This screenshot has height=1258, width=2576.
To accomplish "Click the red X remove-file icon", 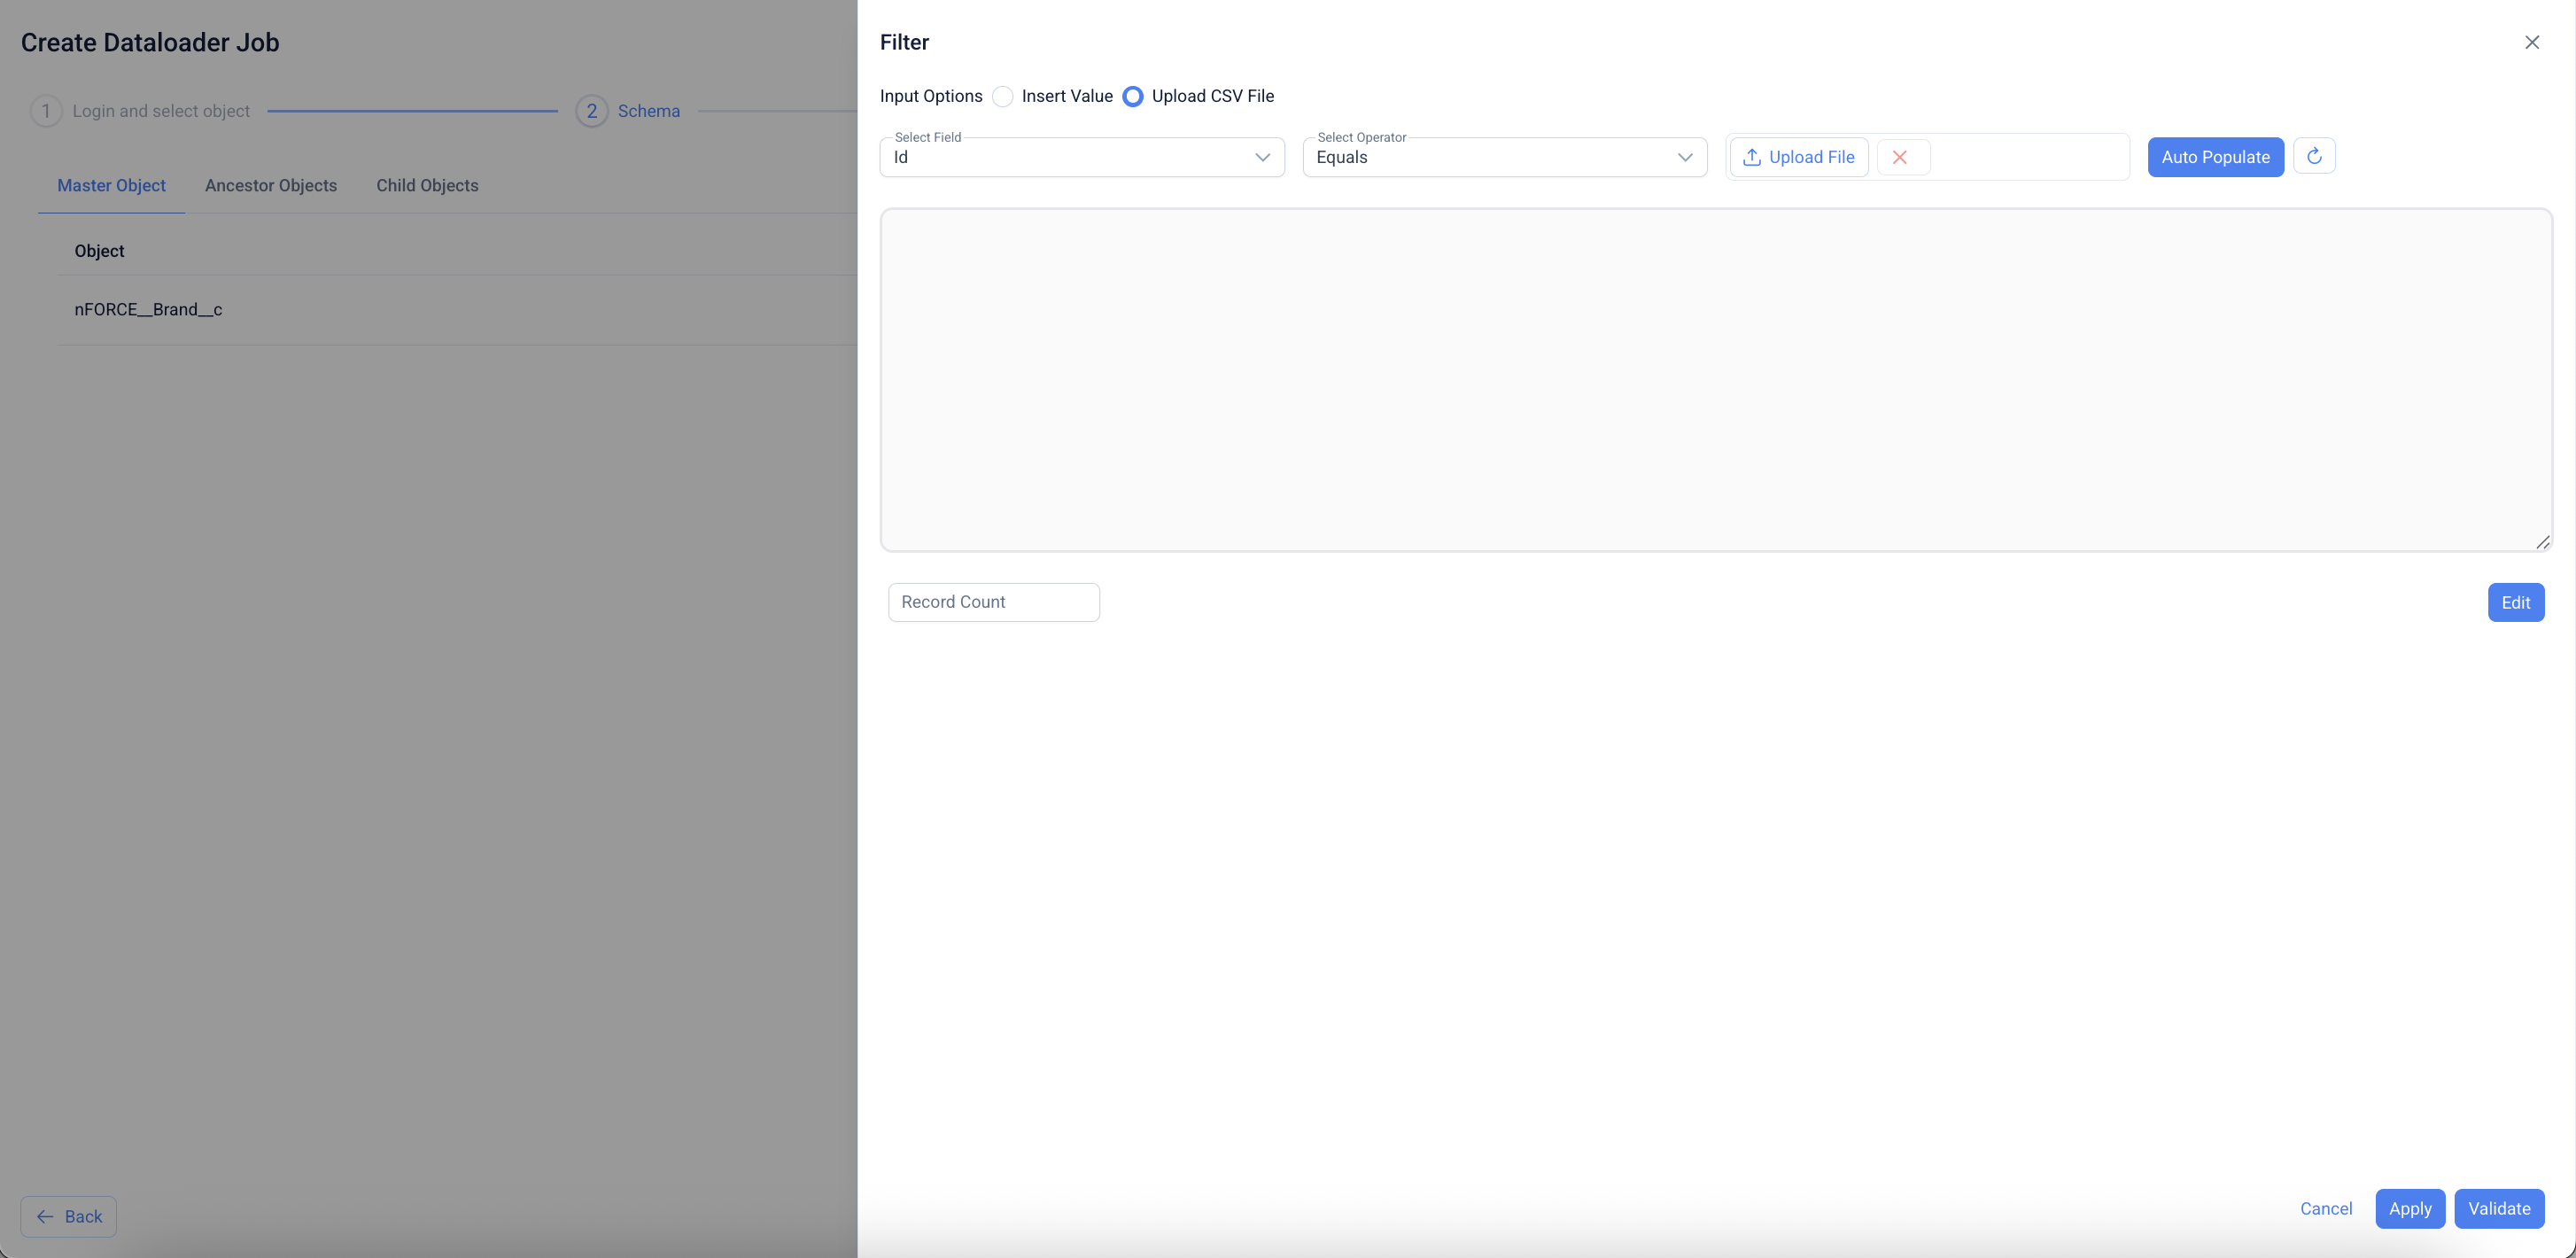I will [1900, 157].
